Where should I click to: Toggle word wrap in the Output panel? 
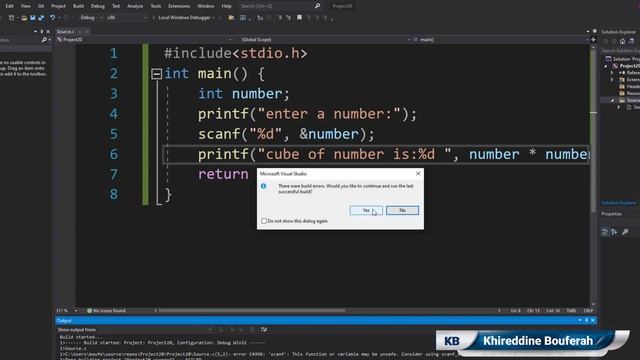click(264, 329)
